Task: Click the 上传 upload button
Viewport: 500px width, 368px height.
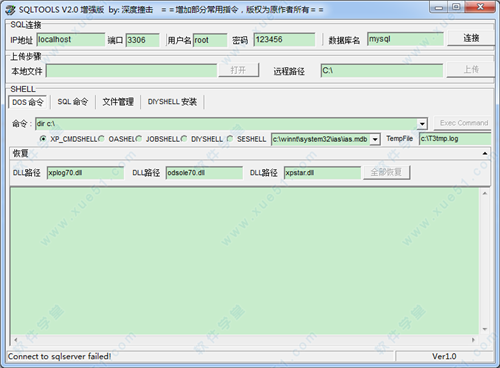Action: (471, 70)
